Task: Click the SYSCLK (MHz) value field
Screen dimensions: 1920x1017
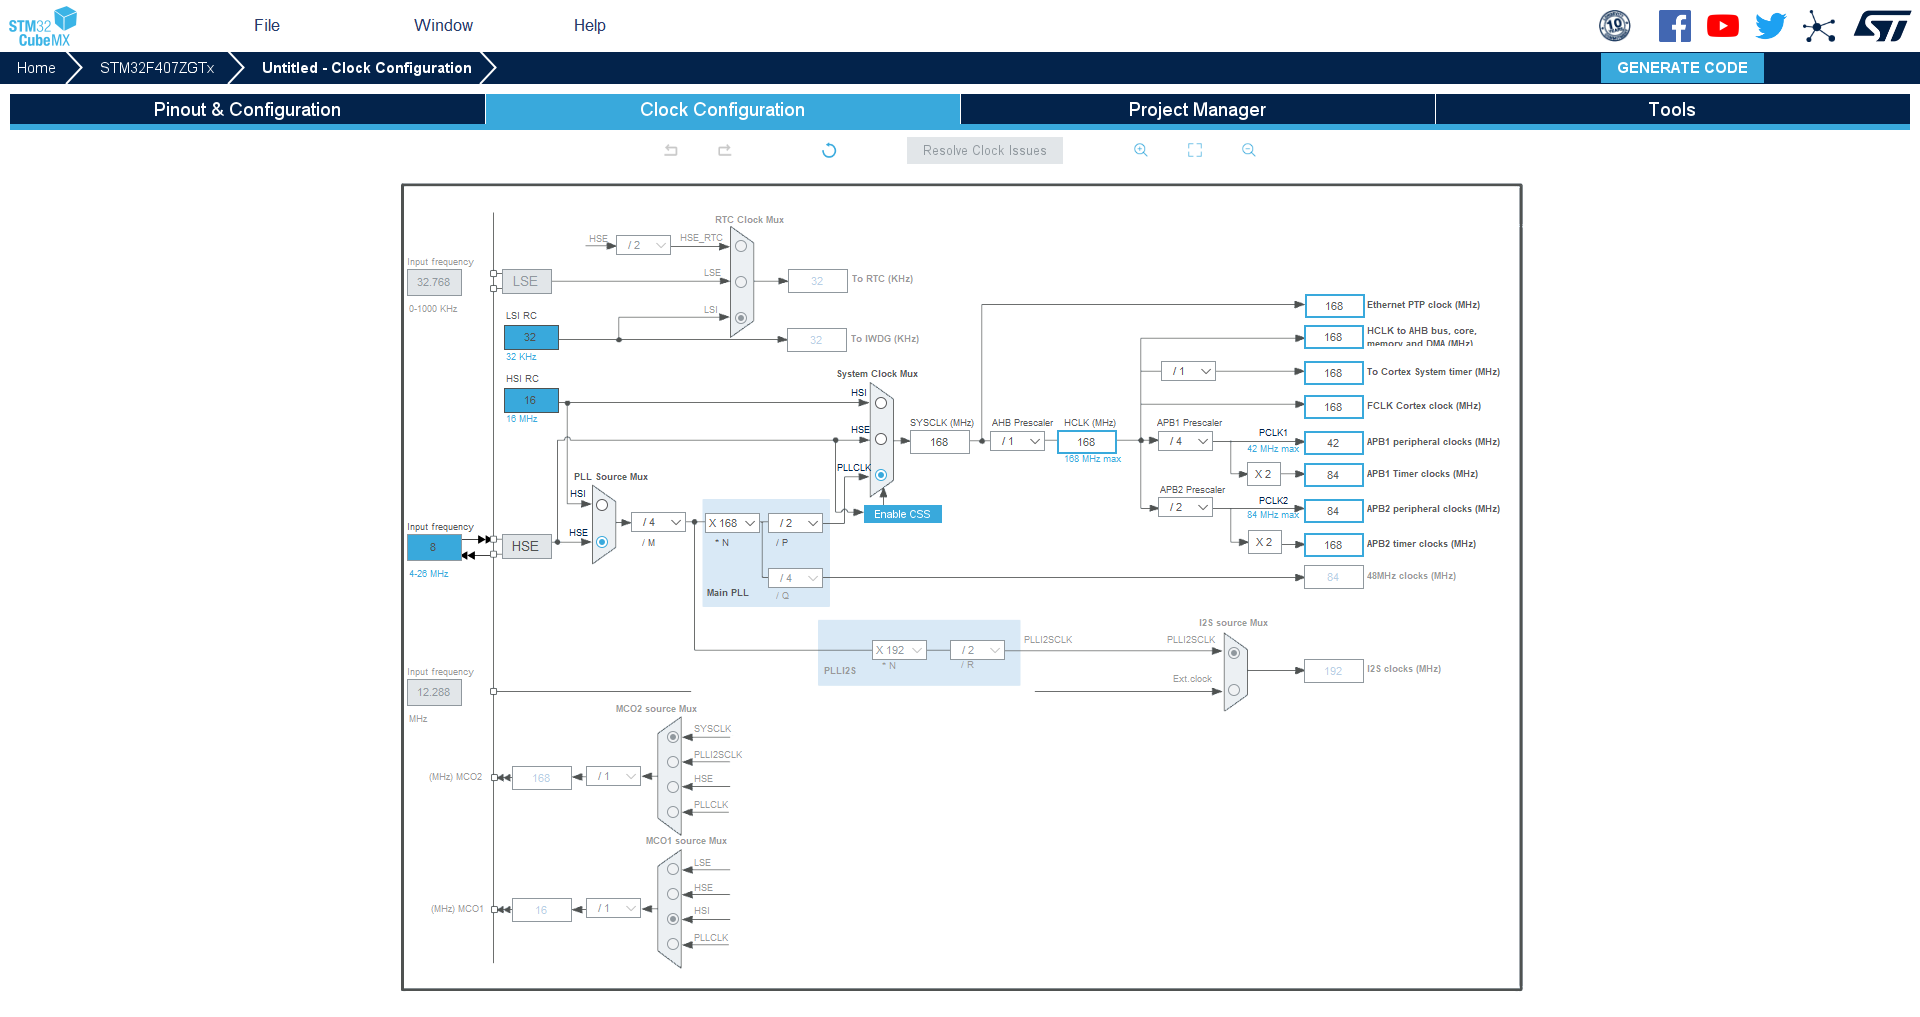Action: (x=939, y=442)
